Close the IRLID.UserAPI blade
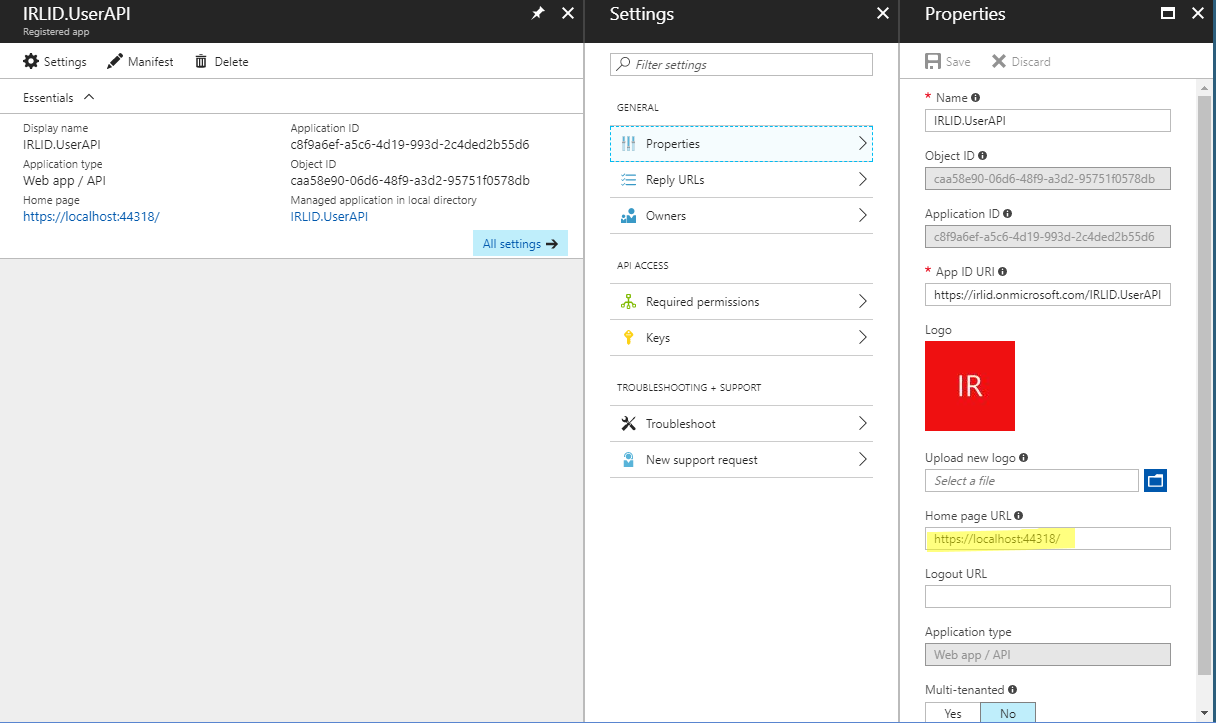 tap(568, 14)
